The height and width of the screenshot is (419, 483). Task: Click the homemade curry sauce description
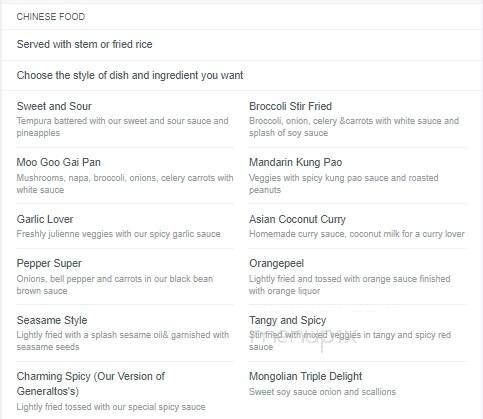357,234
